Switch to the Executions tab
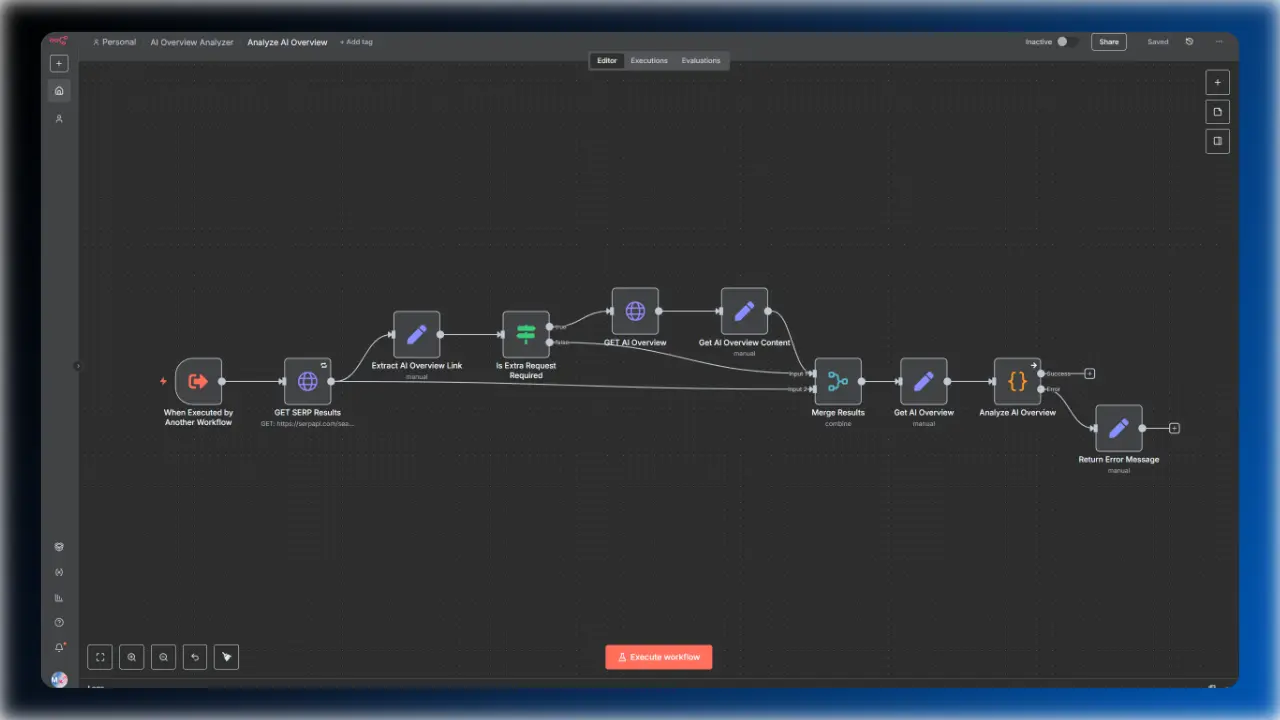 tap(648, 60)
